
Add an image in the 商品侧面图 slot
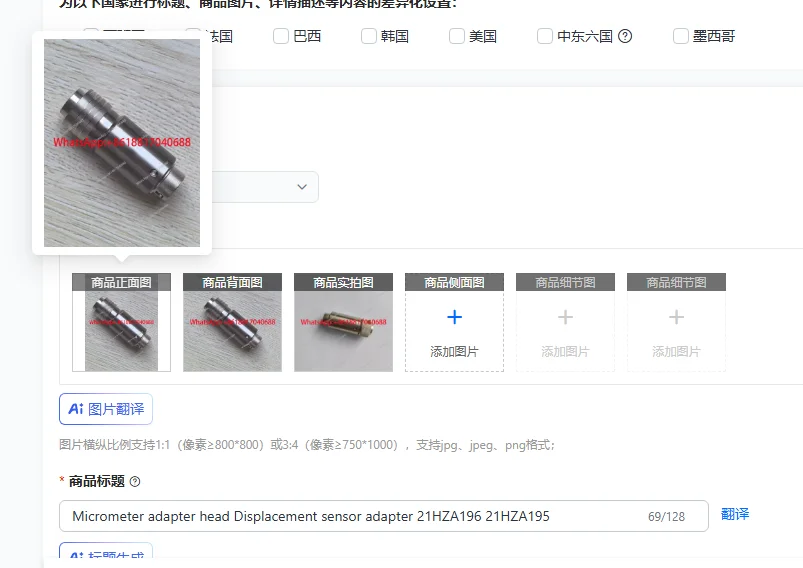454,322
